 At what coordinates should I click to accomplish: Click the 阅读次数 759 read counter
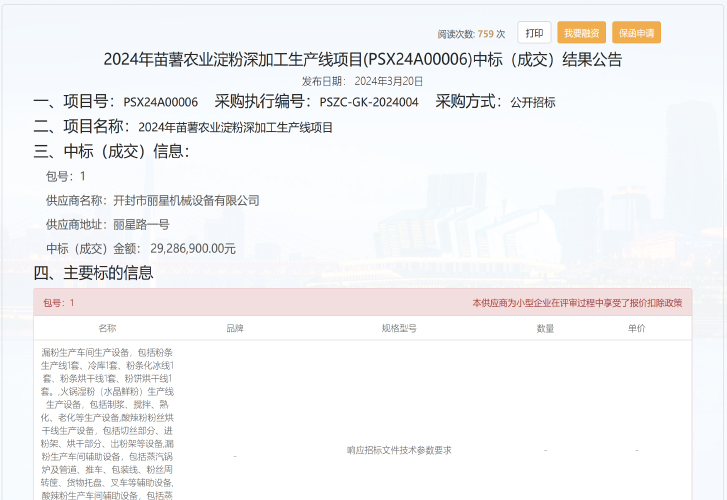click(471, 34)
